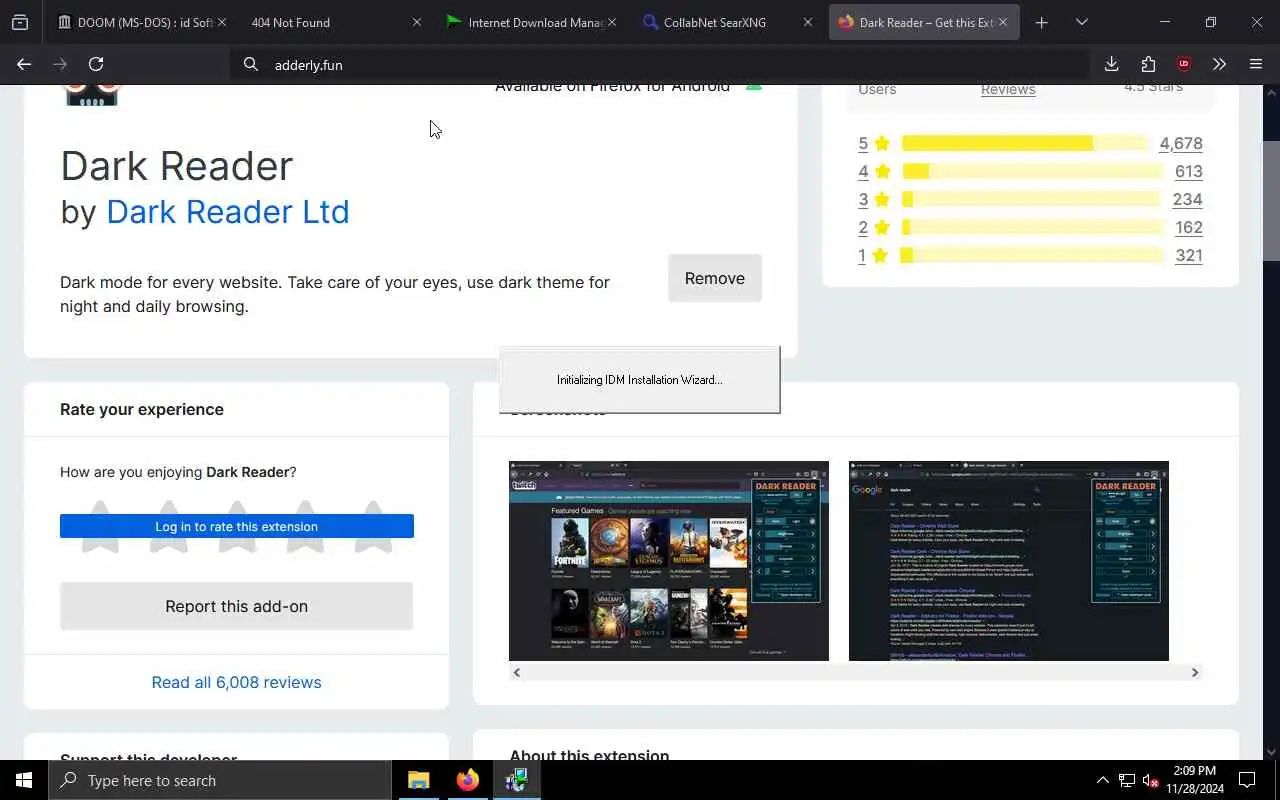This screenshot has width=1280, height=800.
Task: Click the 5-star rating bar
Action: 1025,143
